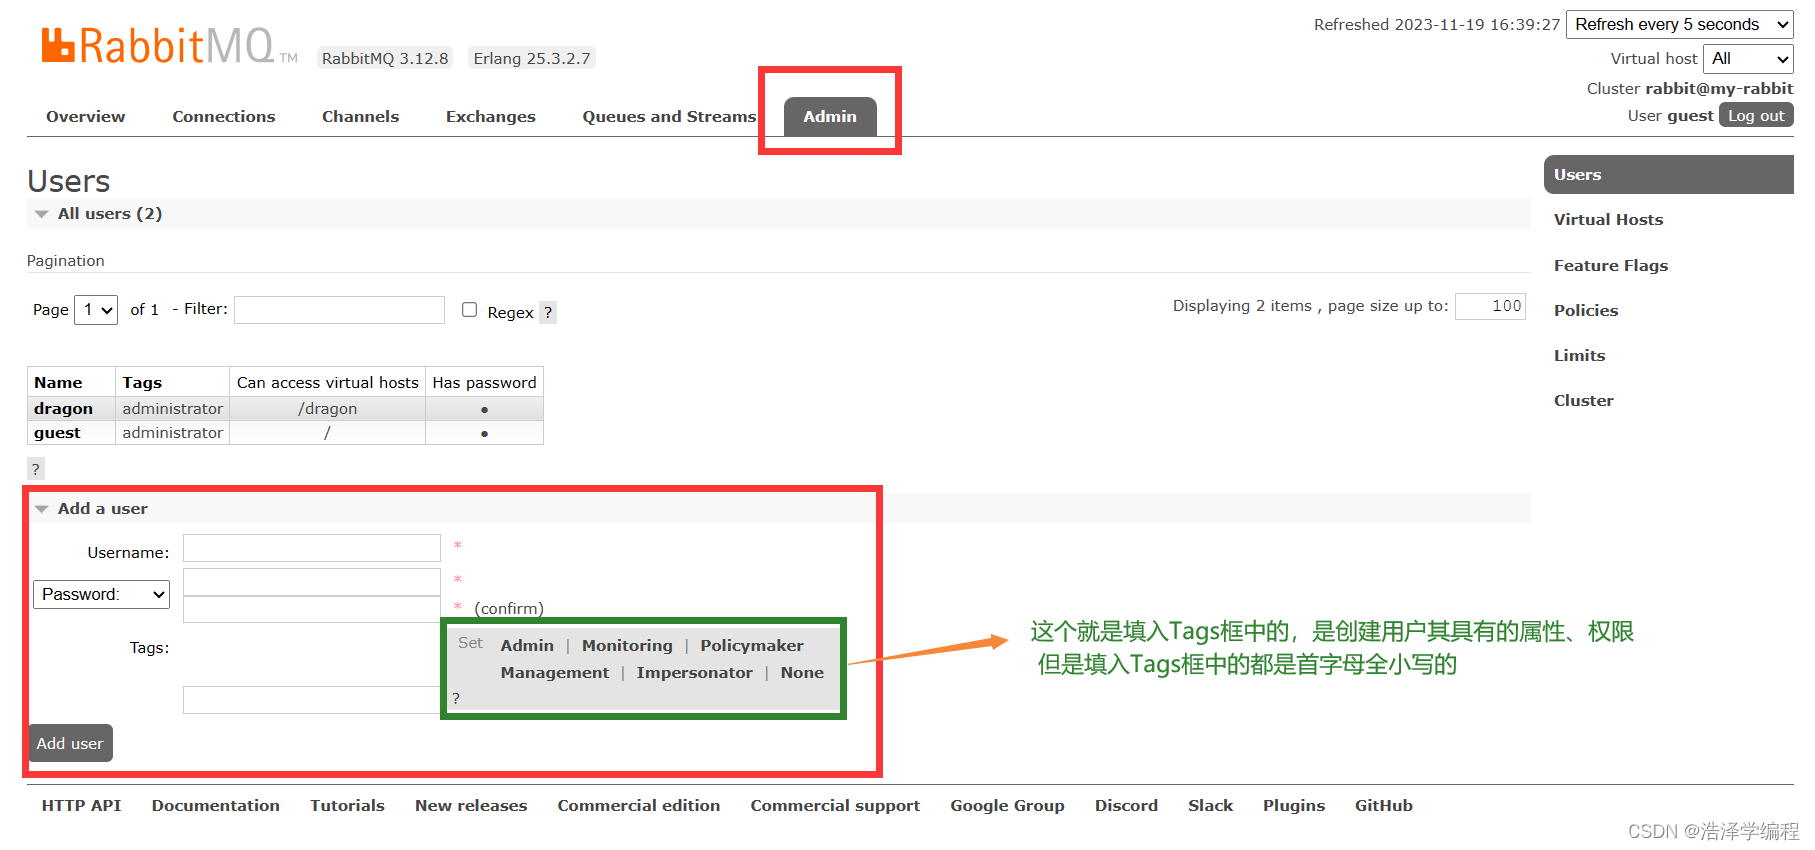Open the Page number dropdown
This screenshot has height=850, width=1815.
[96, 310]
